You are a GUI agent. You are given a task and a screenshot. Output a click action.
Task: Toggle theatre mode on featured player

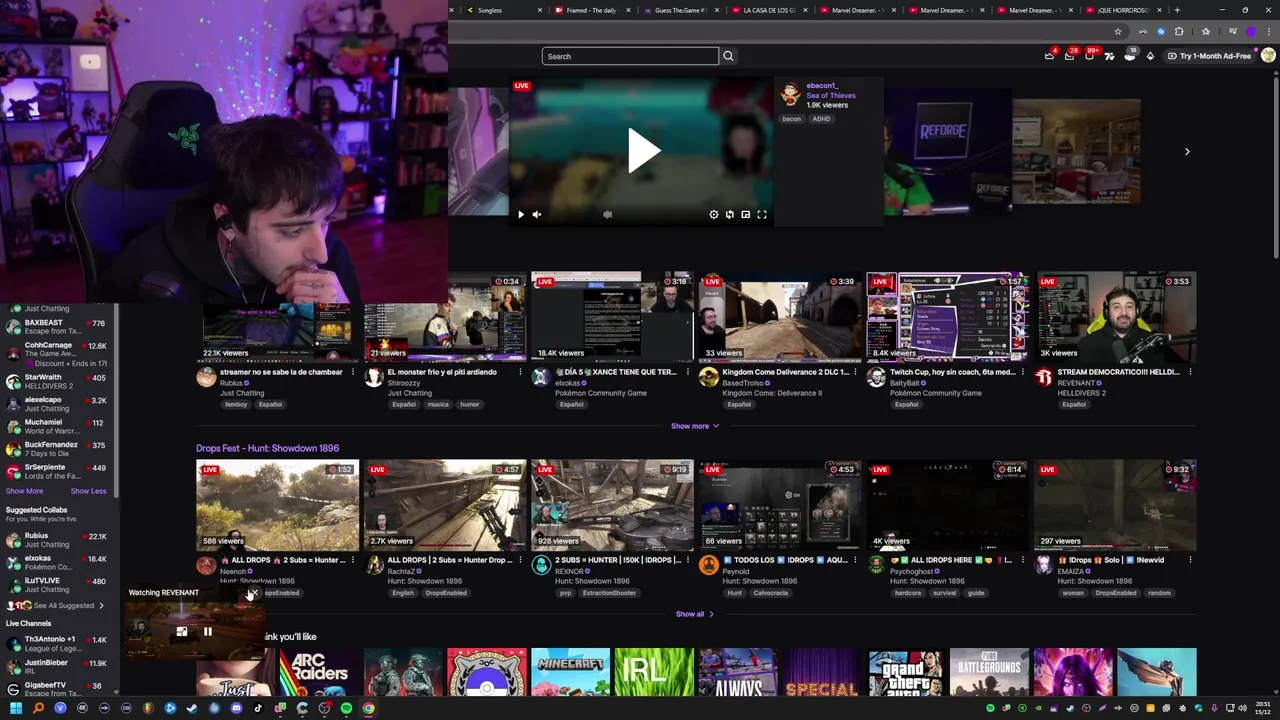[x=746, y=214]
